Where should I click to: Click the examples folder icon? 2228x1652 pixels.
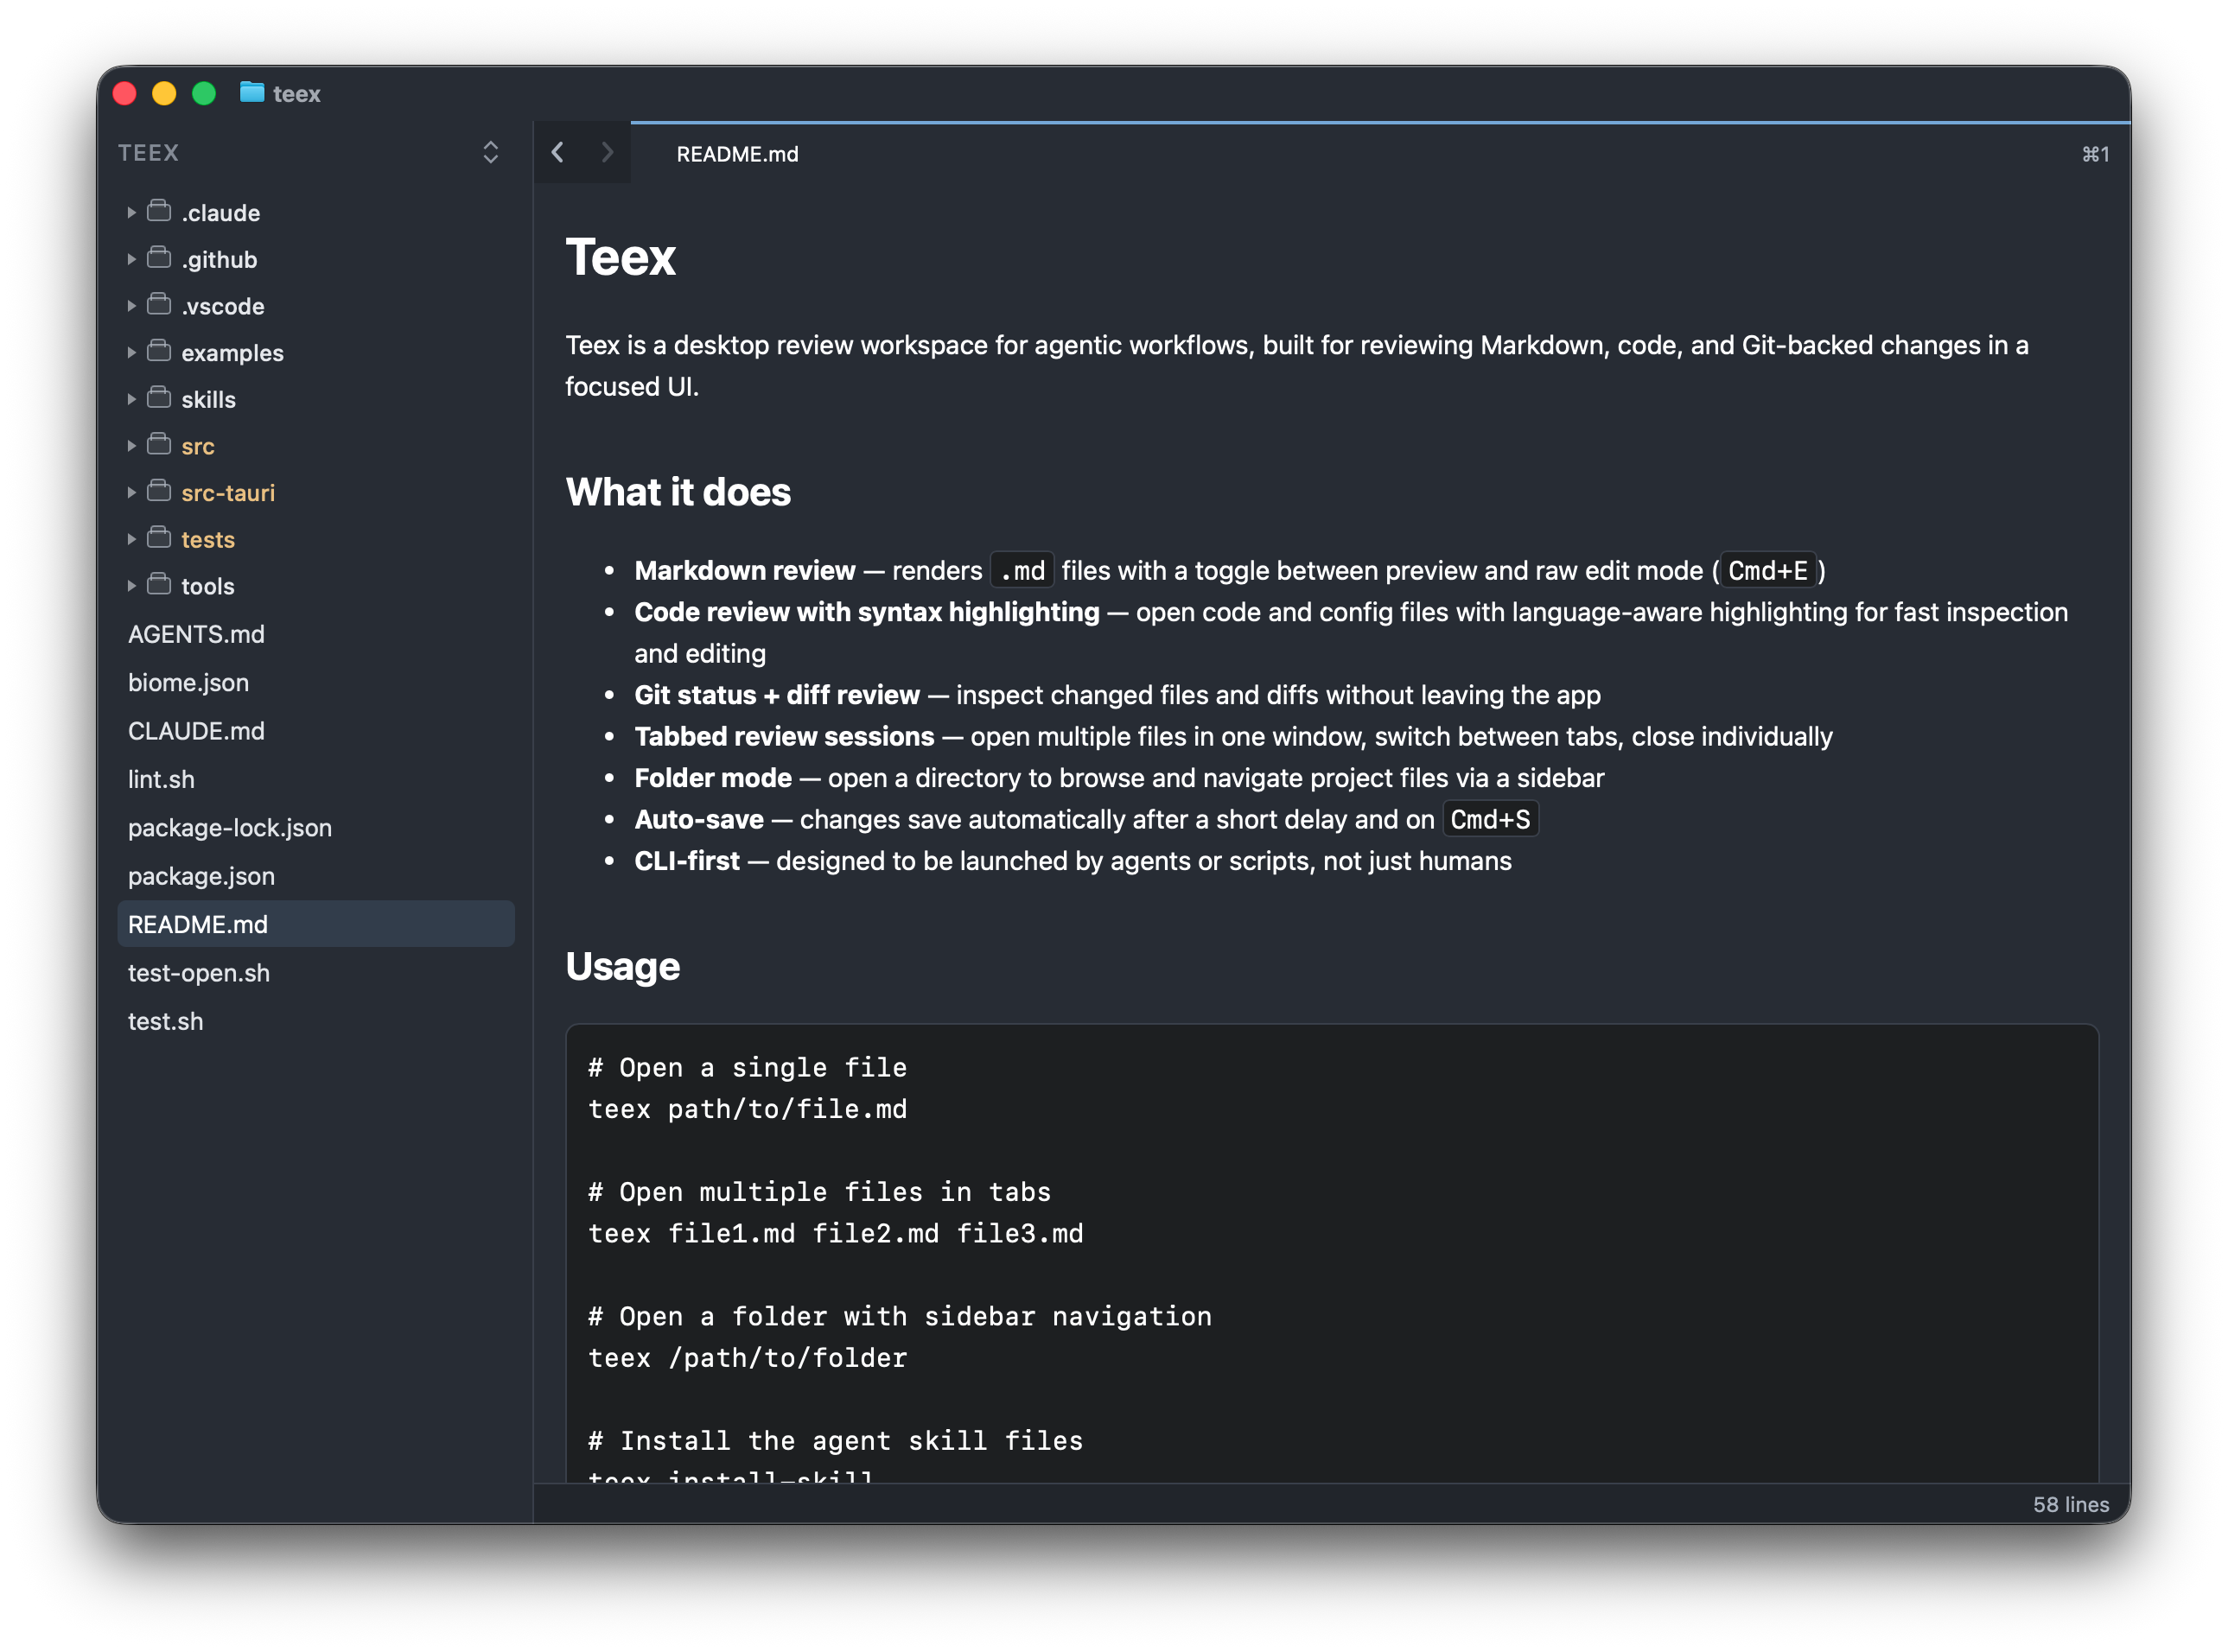click(159, 351)
